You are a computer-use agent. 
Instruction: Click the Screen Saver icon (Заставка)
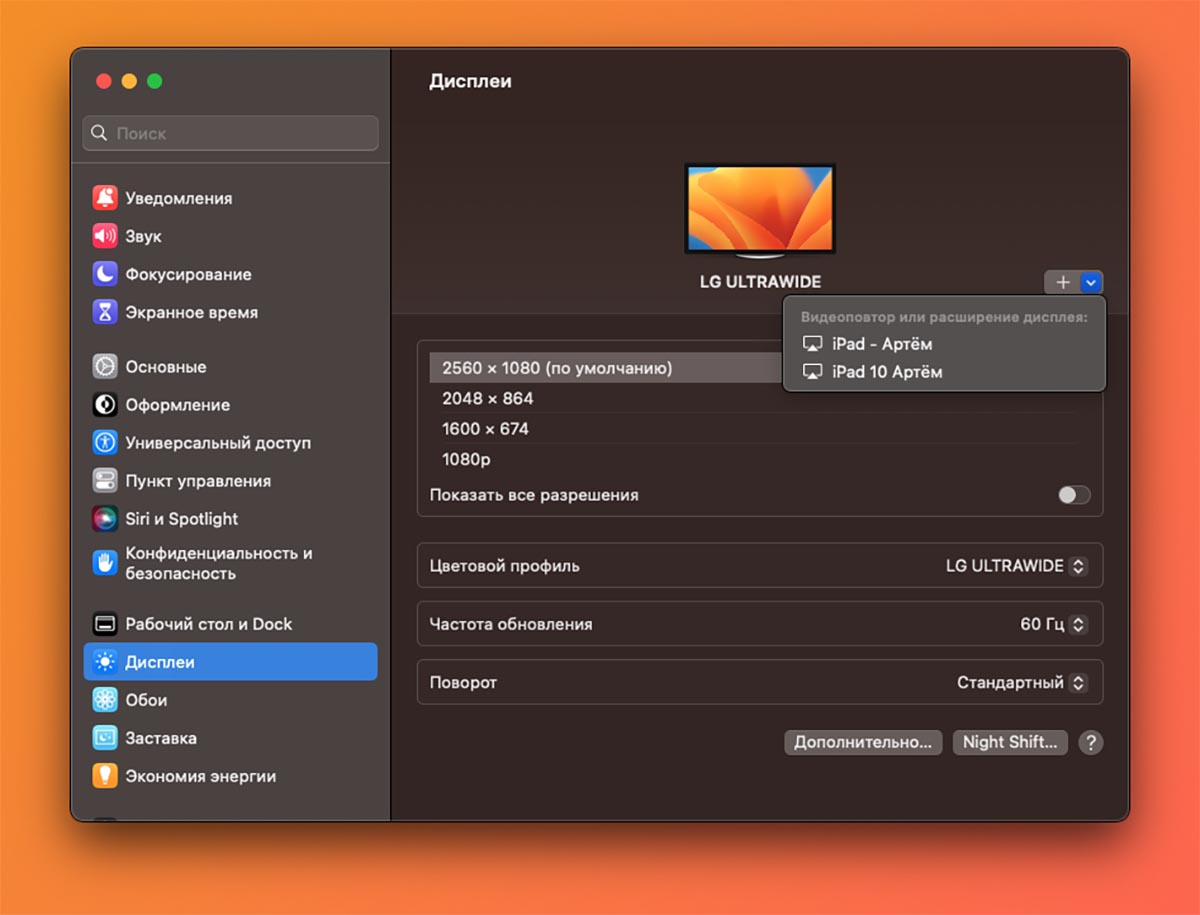click(x=105, y=738)
